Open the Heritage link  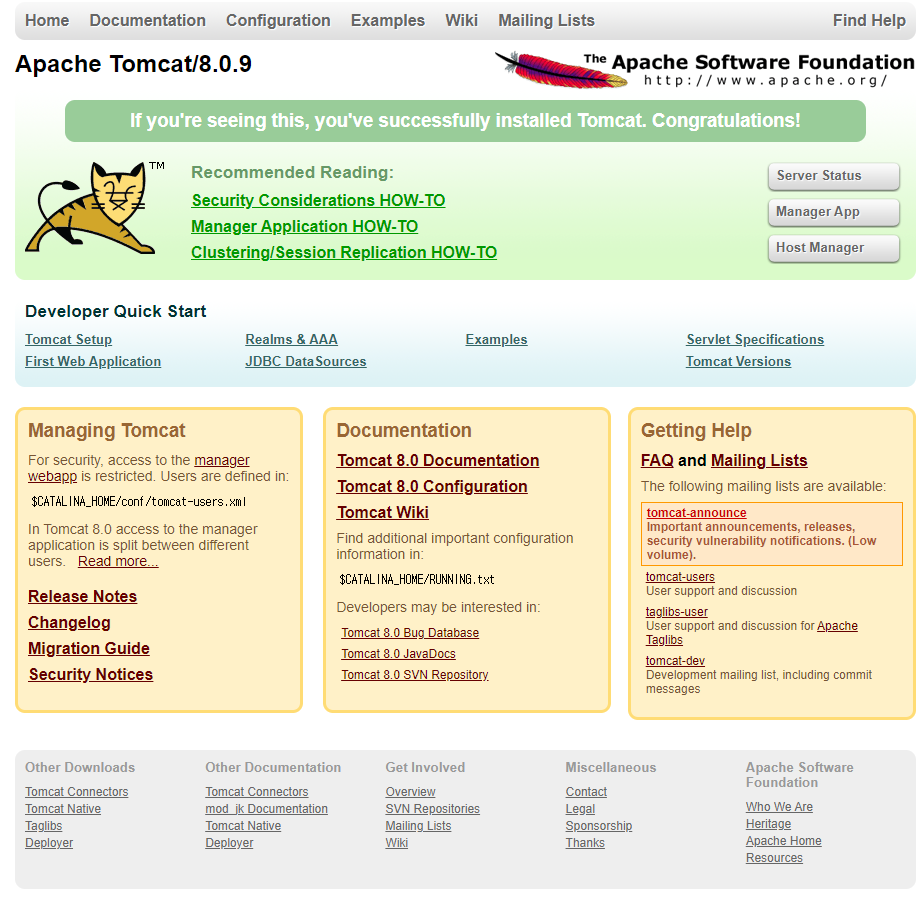click(x=768, y=824)
